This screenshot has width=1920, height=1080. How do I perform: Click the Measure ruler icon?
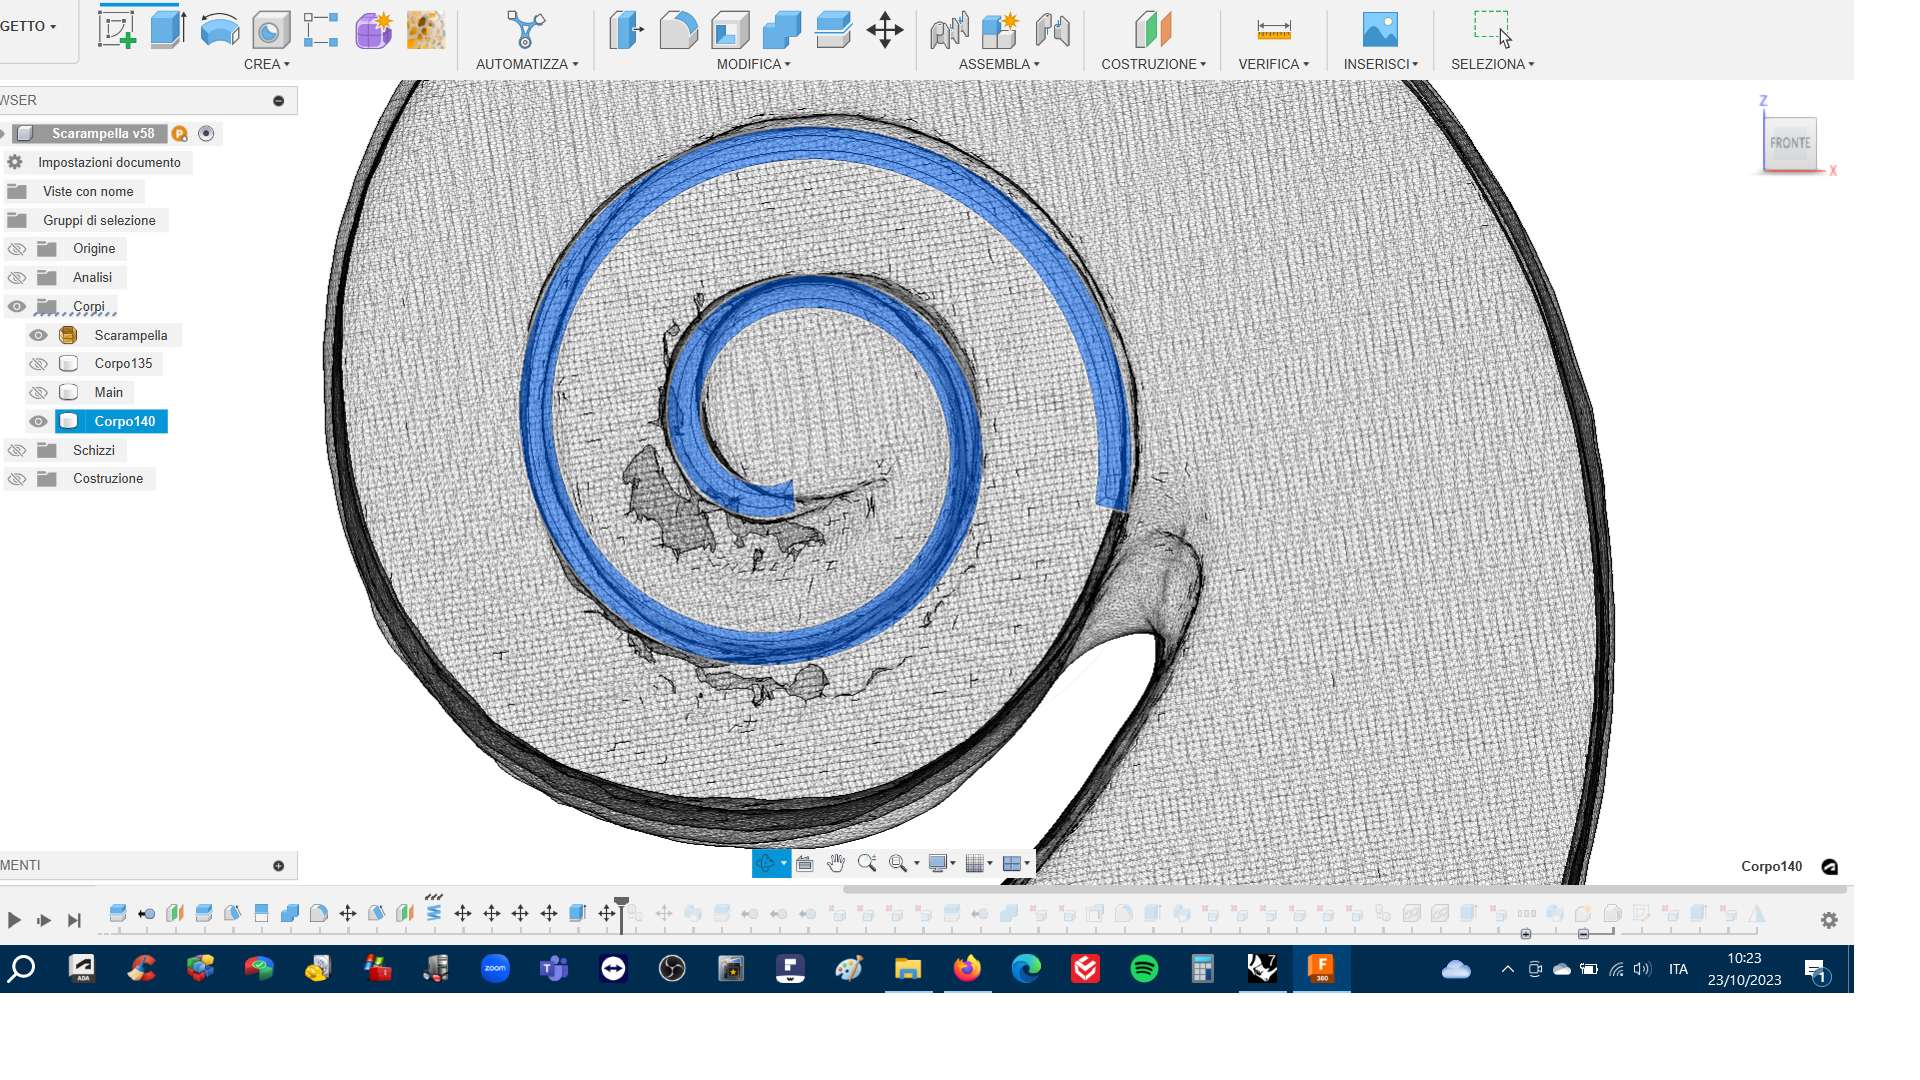point(1273,30)
